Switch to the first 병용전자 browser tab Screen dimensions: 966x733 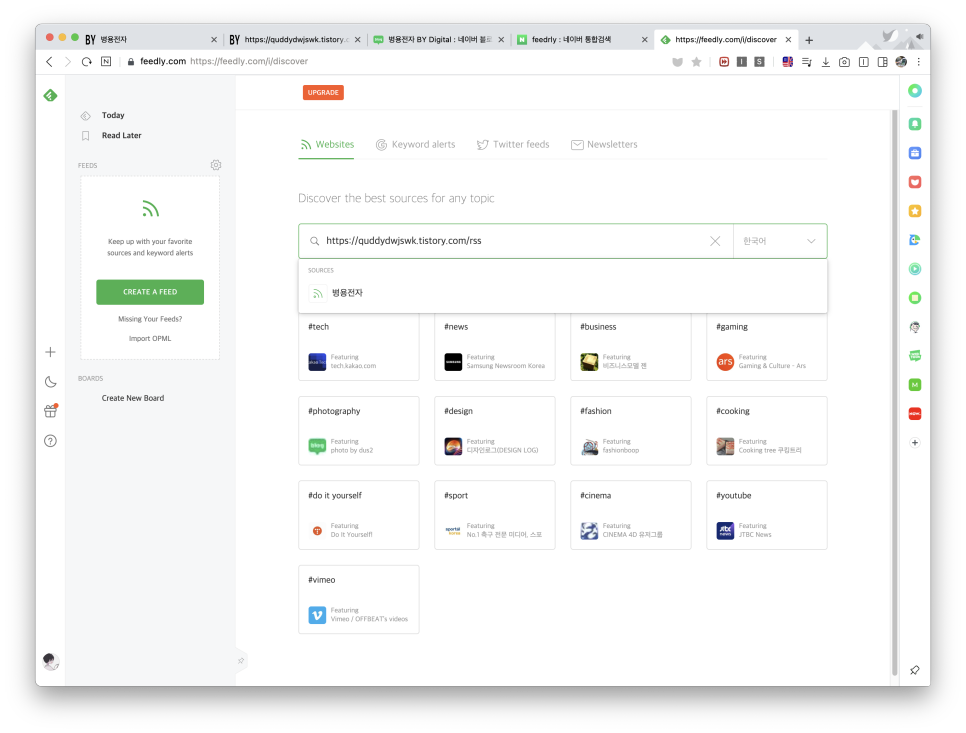pyautogui.click(x=151, y=39)
